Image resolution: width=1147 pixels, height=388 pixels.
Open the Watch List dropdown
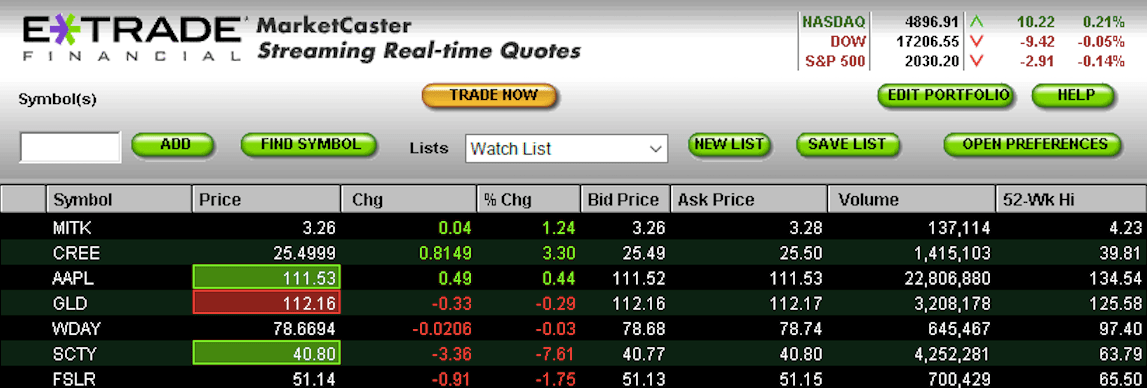566,149
